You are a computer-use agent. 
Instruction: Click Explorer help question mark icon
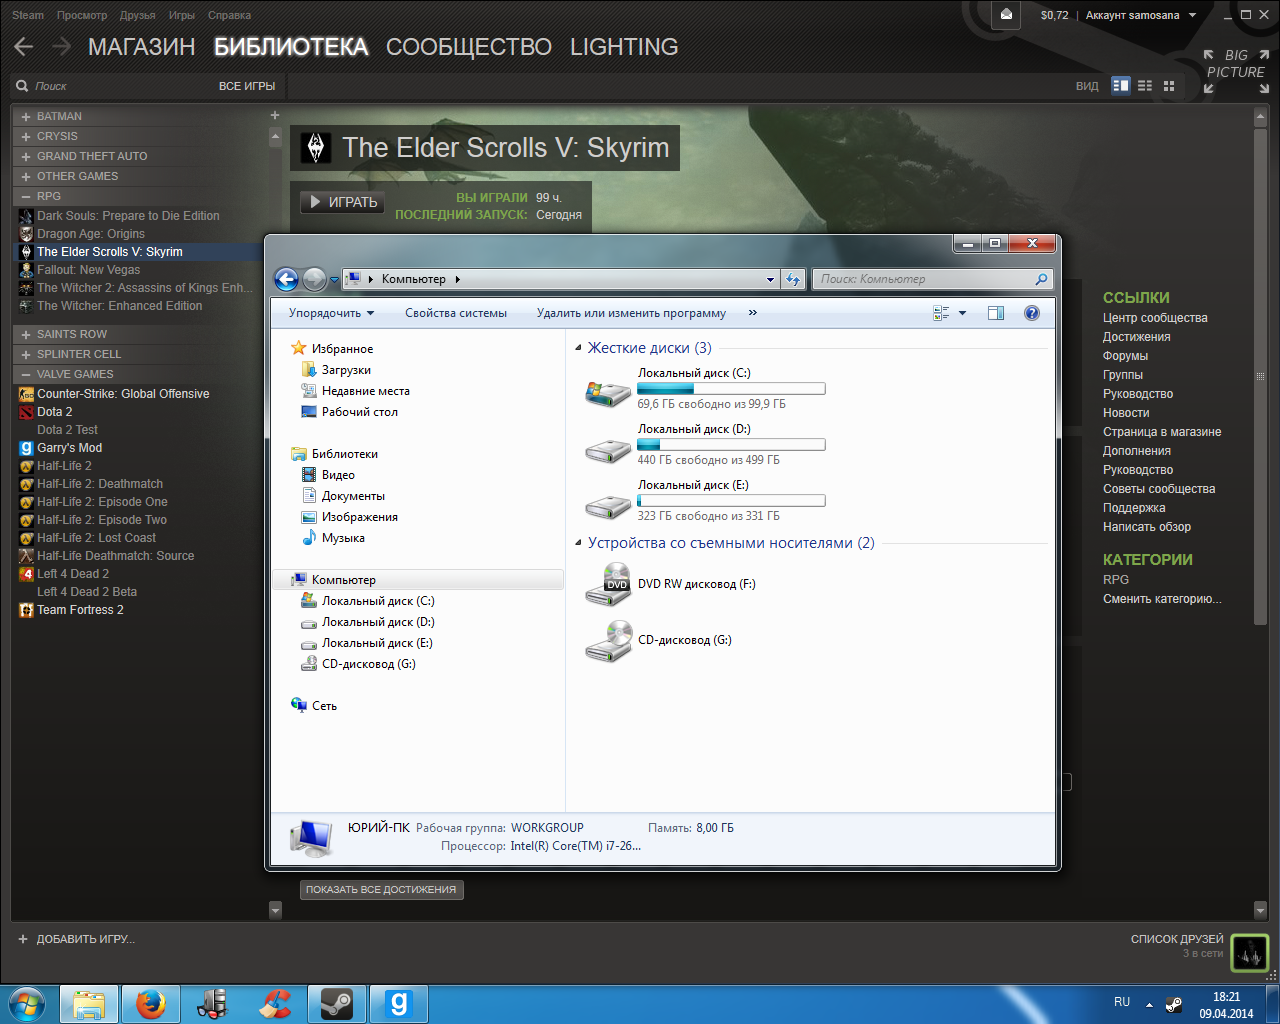pos(1032,313)
